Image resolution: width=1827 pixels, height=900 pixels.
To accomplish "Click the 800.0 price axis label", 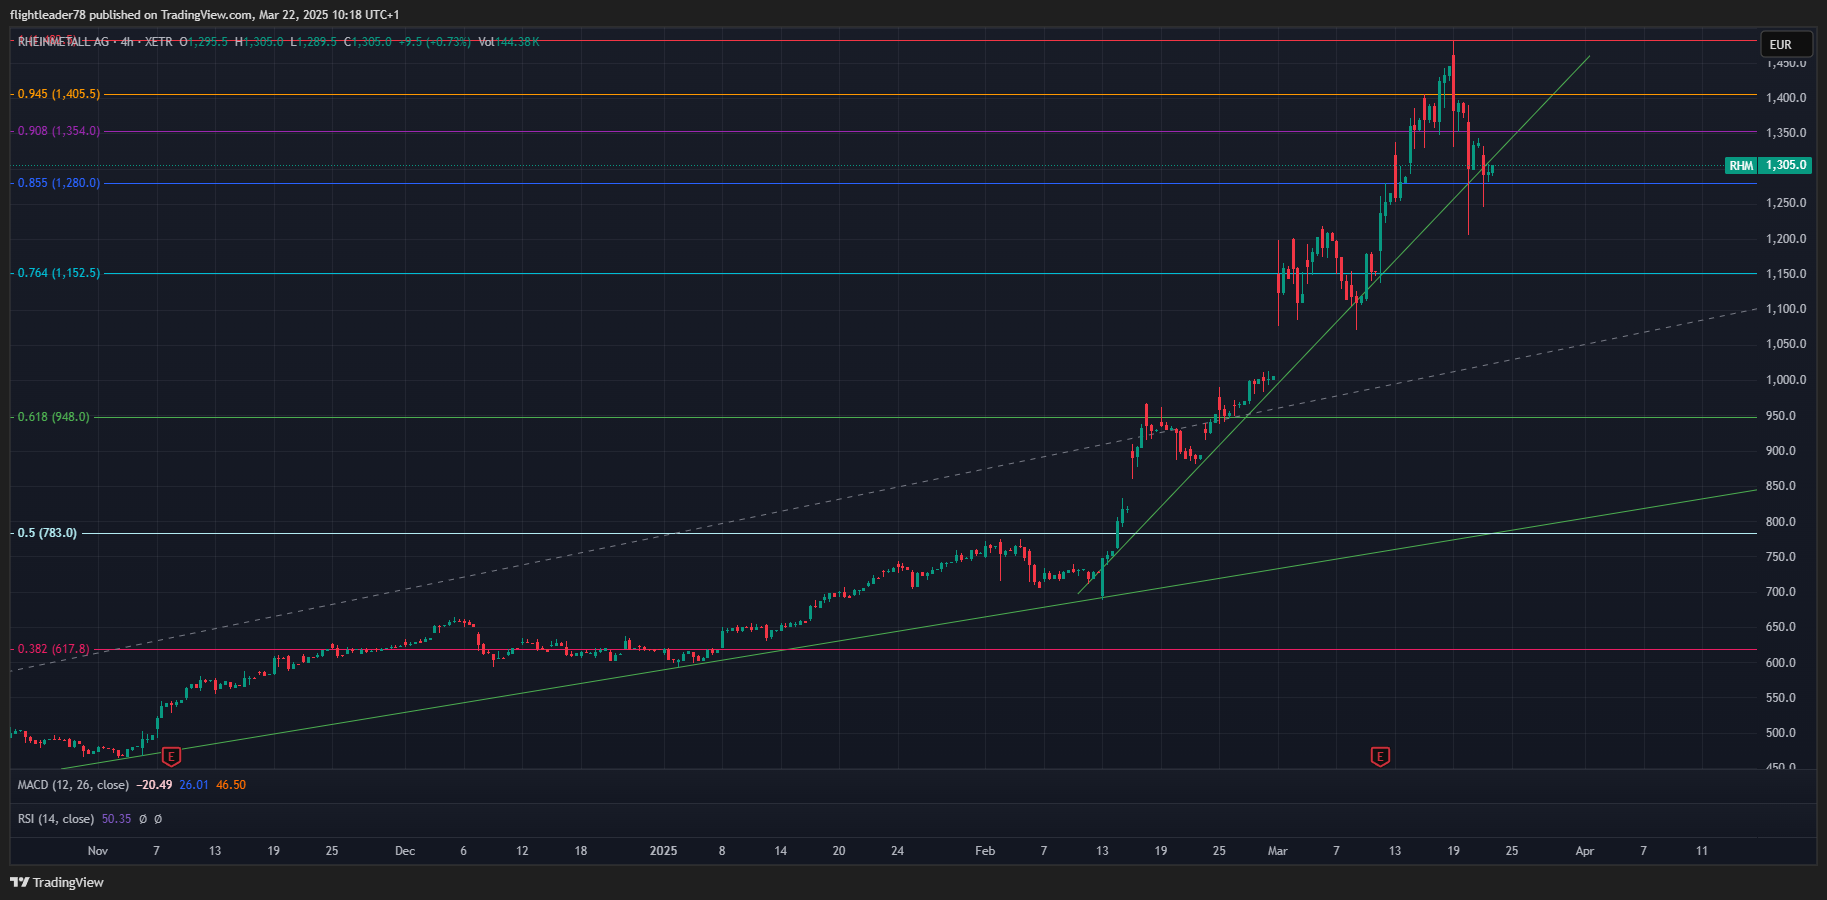I will pos(1781,522).
